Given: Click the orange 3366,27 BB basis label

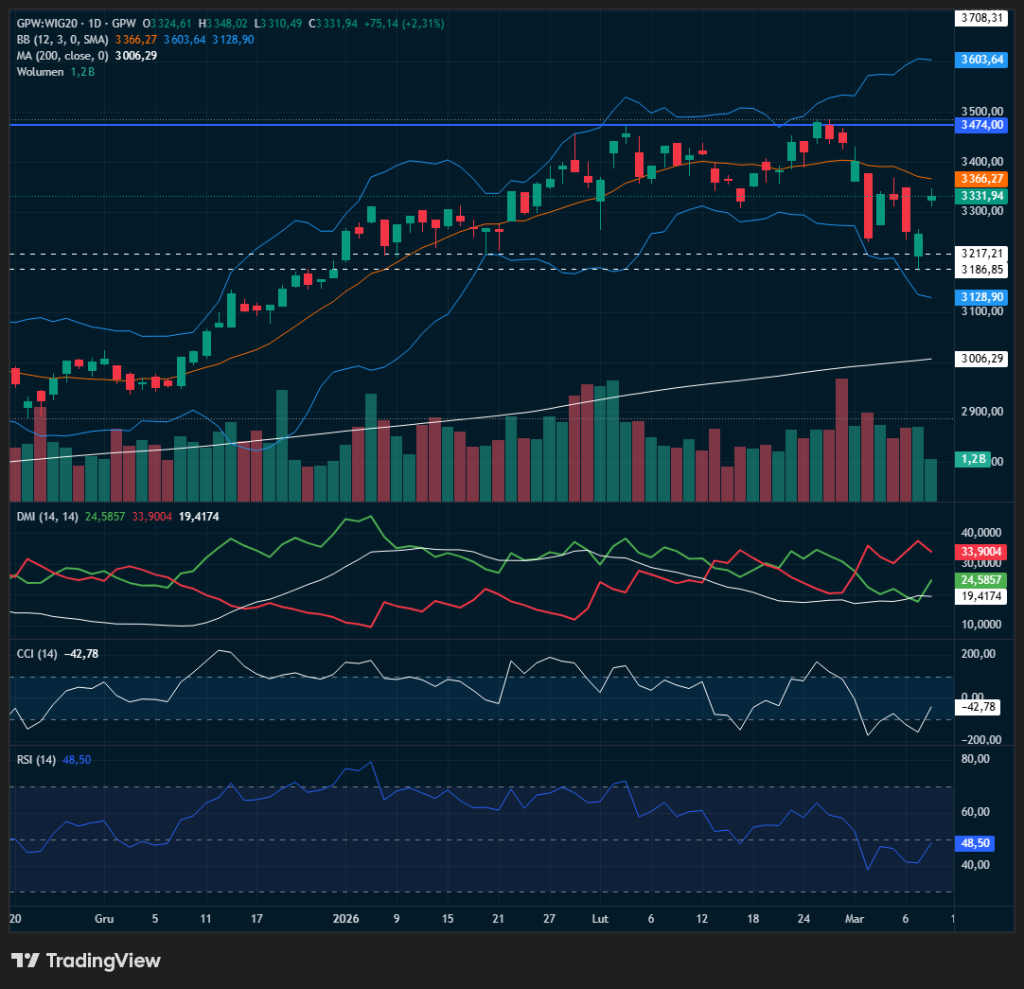Looking at the screenshot, I should [x=980, y=178].
